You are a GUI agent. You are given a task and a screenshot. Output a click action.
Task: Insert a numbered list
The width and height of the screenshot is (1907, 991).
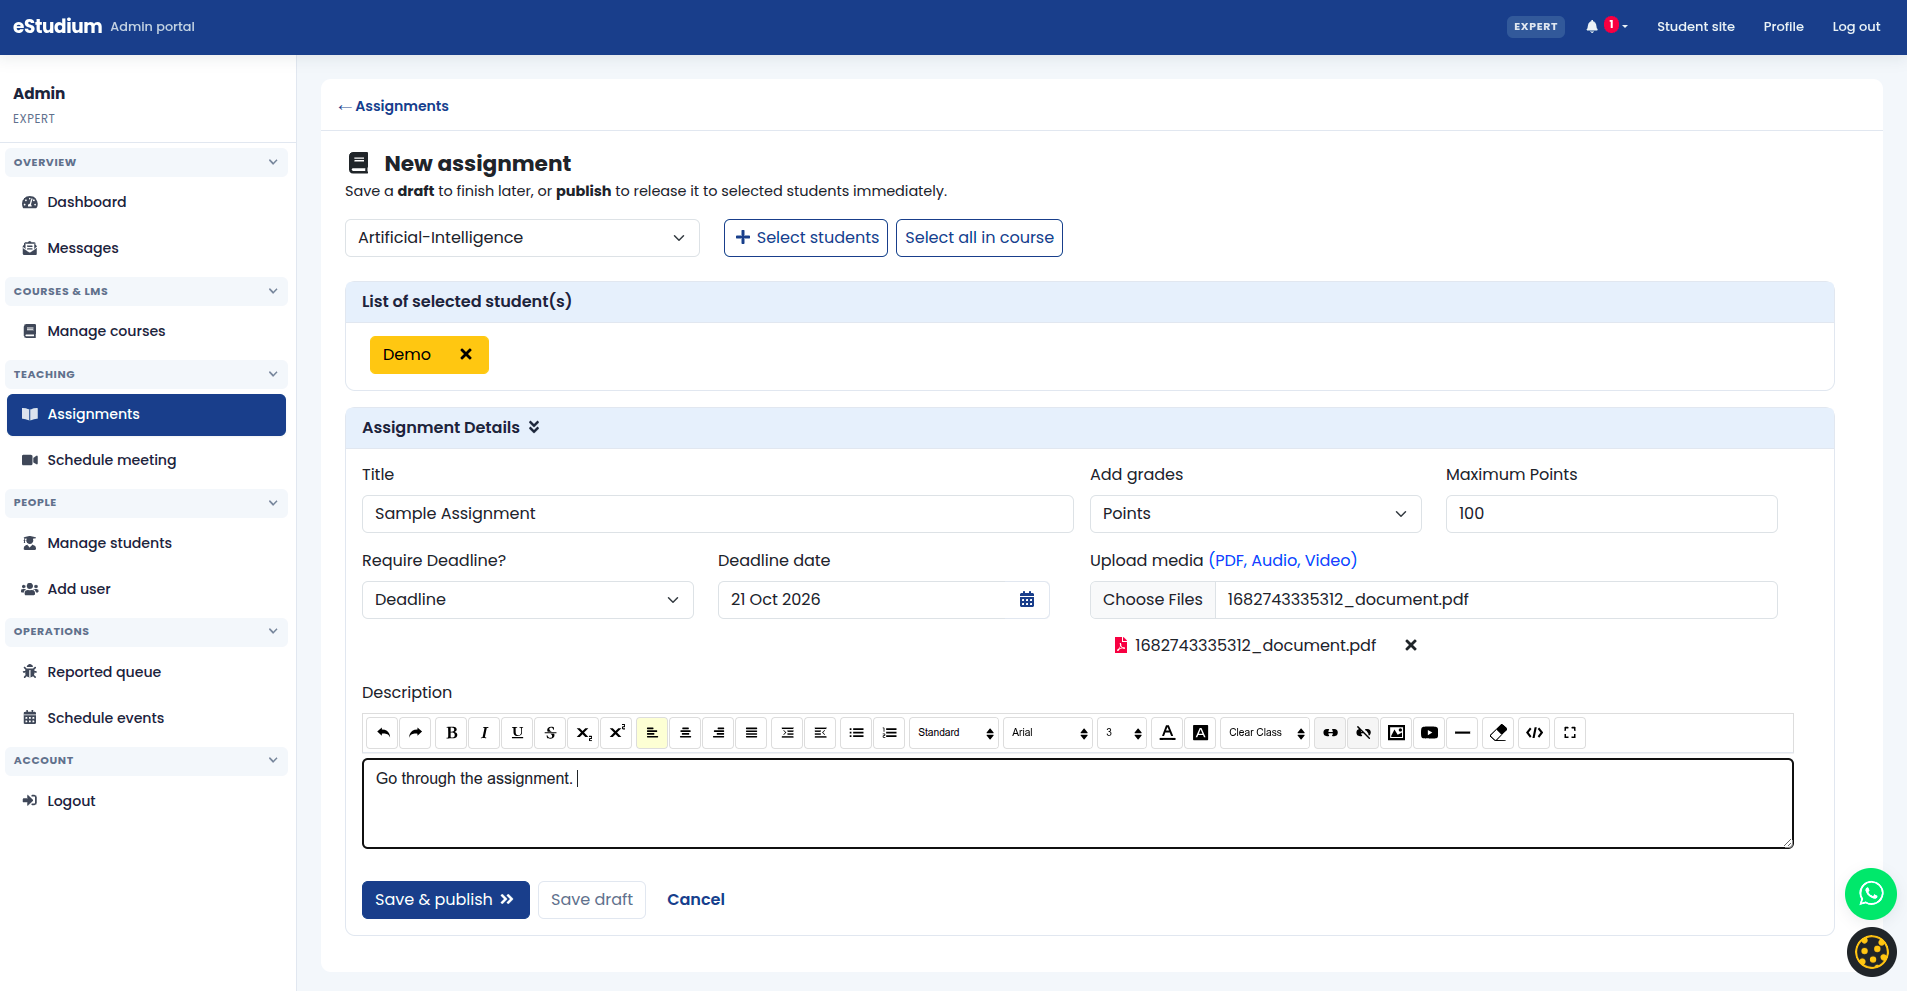889,733
